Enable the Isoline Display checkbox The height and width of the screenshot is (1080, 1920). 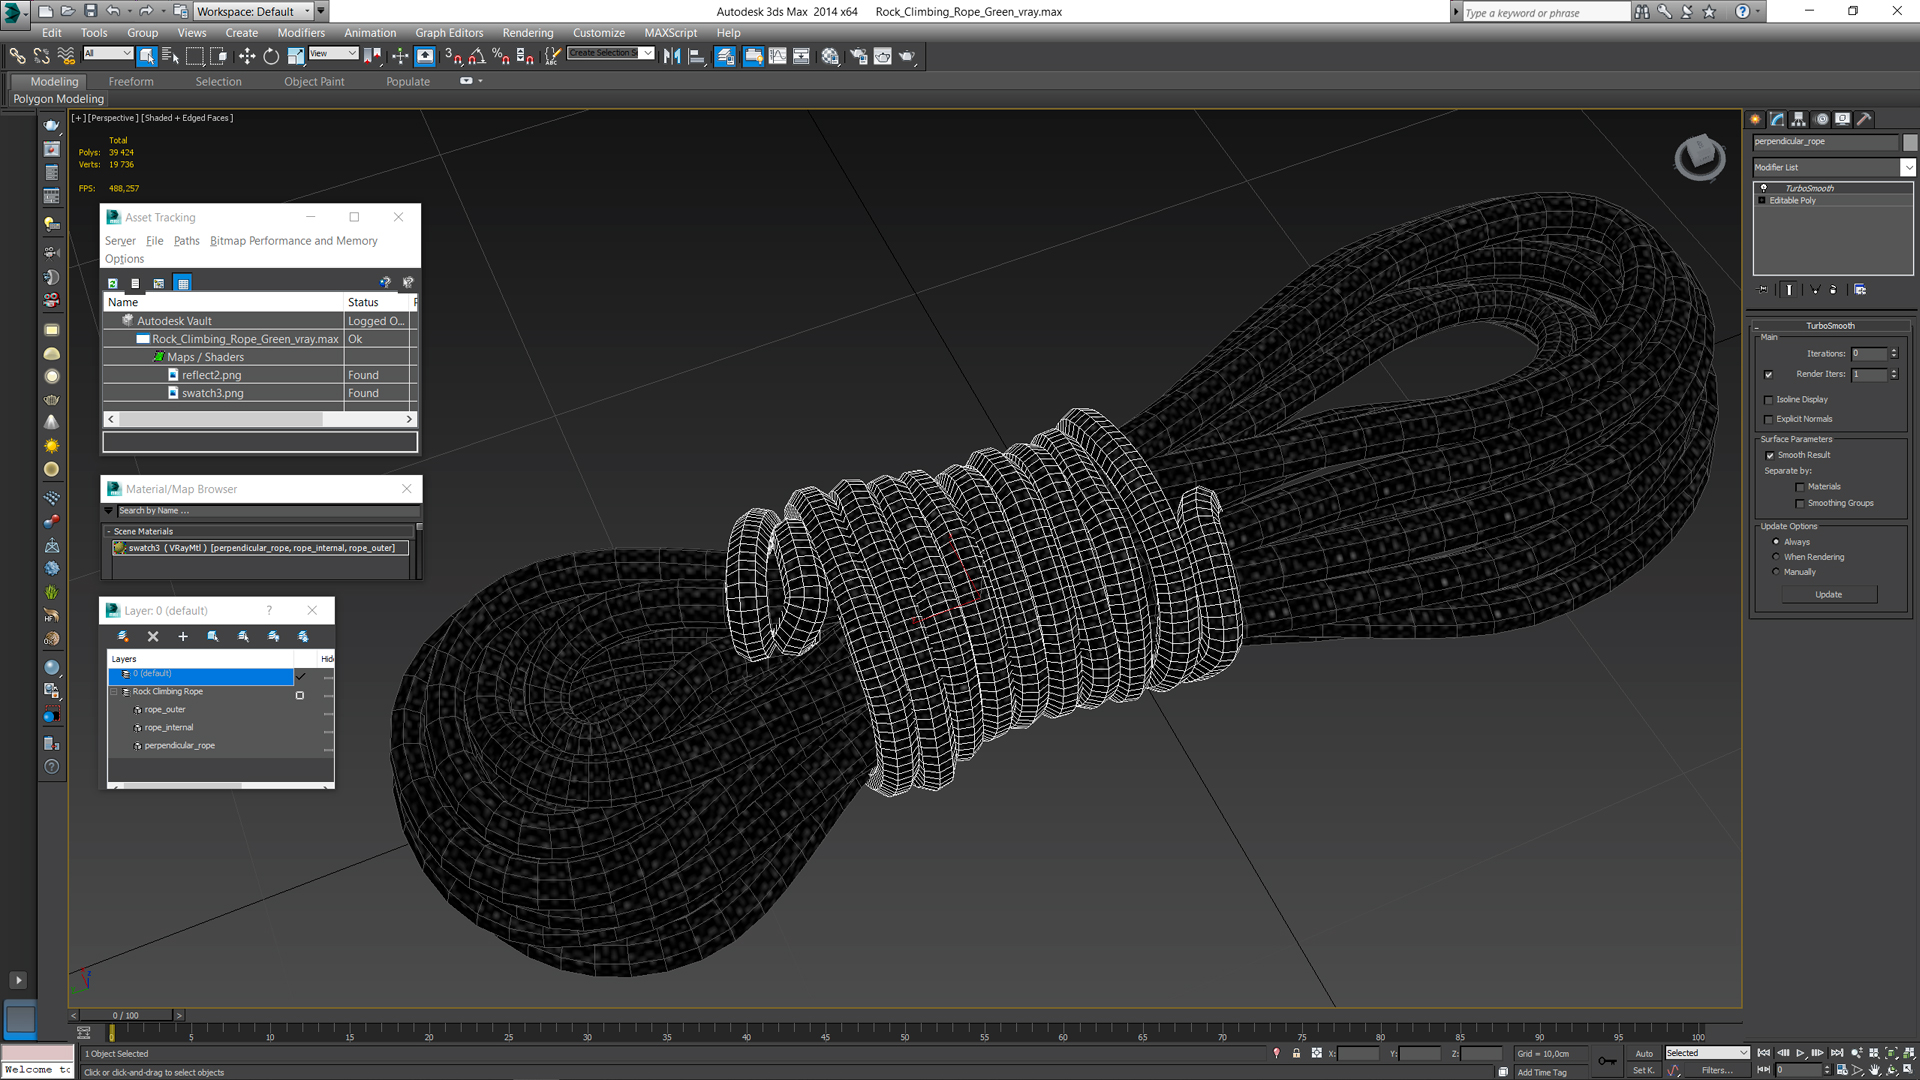(1769, 400)
